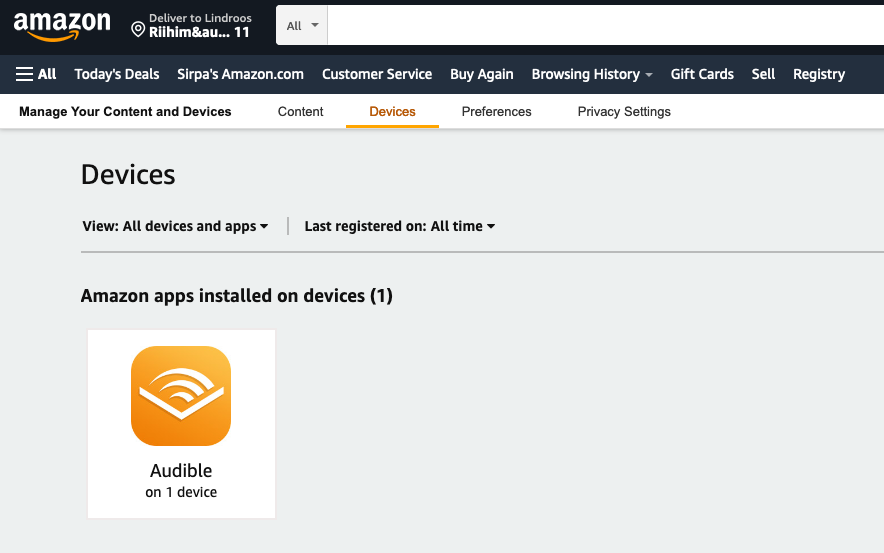Click Manage Your Content and Devices heading
This screenshot has height=553, width=884.
pos(125,112)
